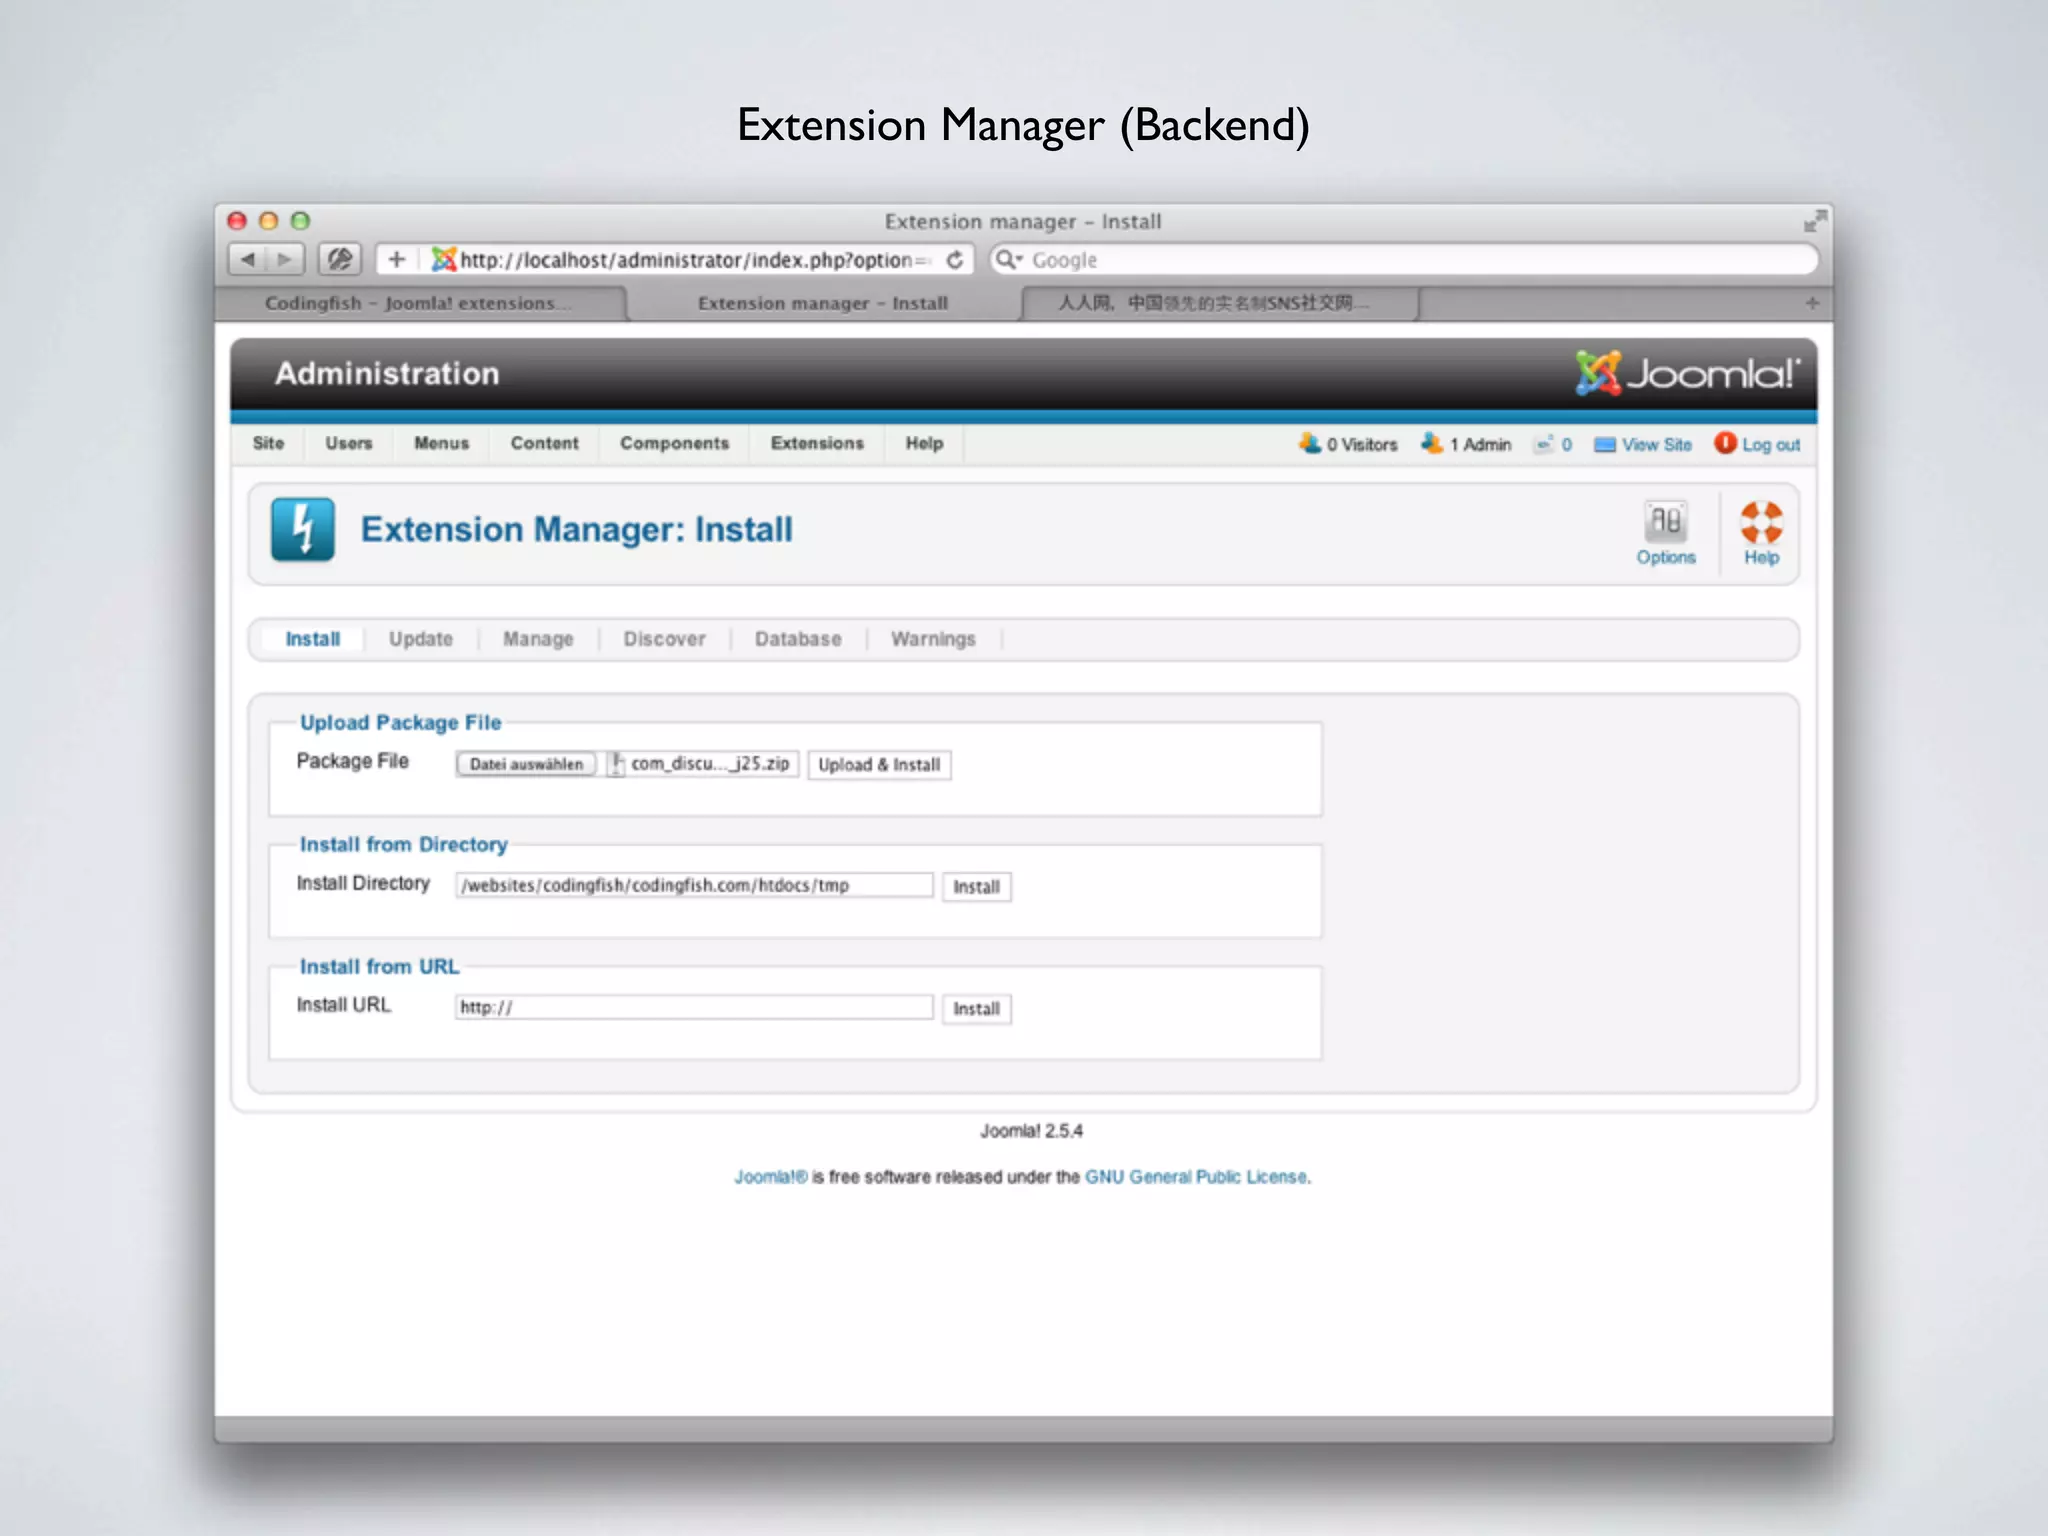The image size is (2048, 1536).
Task: Open a new tab with plus icon
Action: coord(1812,303)
